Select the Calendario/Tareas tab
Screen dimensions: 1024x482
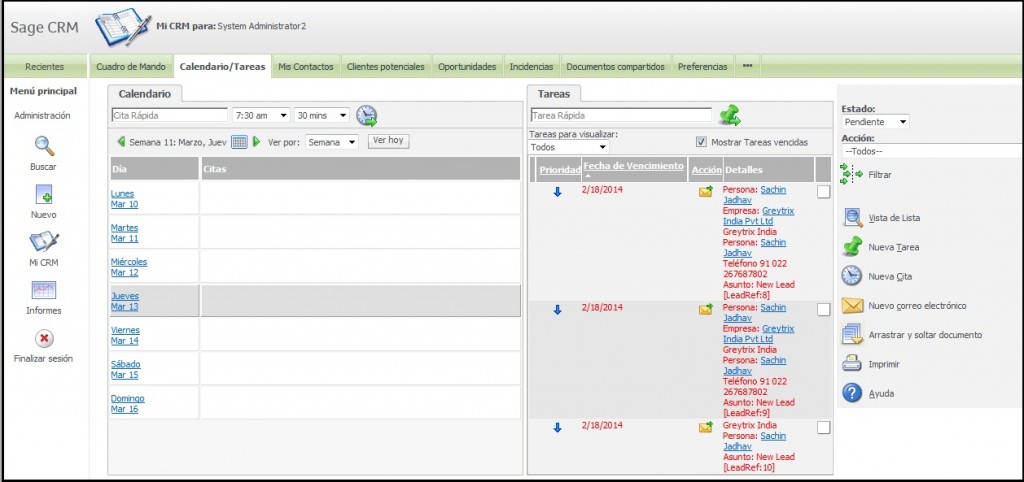222,67
